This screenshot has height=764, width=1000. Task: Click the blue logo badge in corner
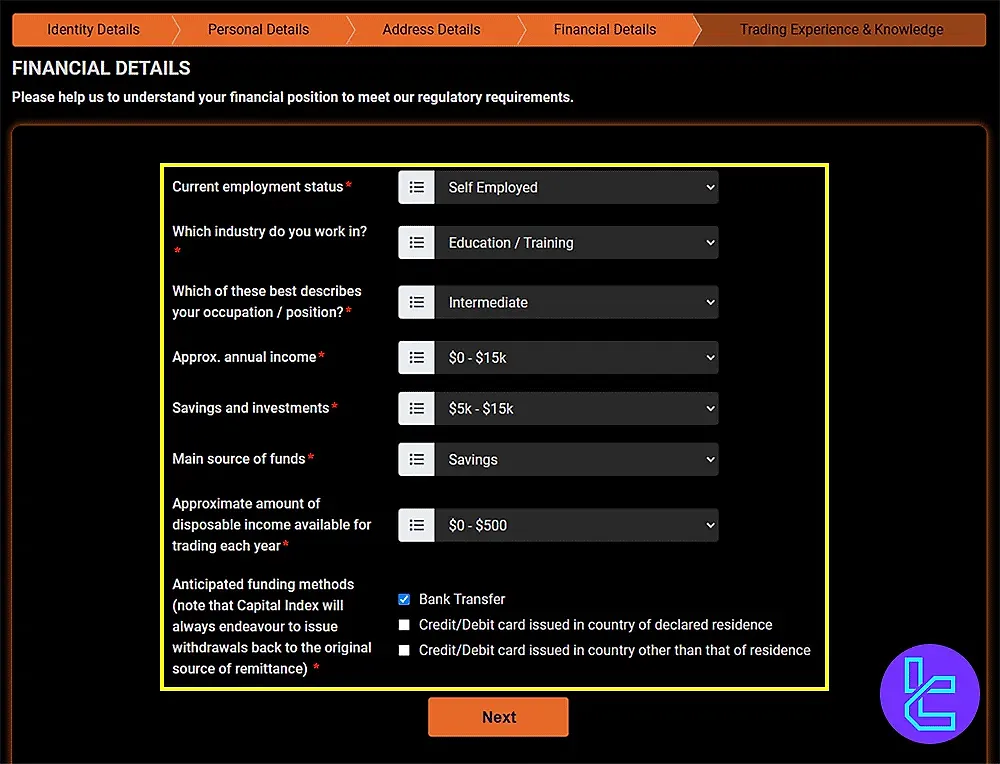click(930, 694)
